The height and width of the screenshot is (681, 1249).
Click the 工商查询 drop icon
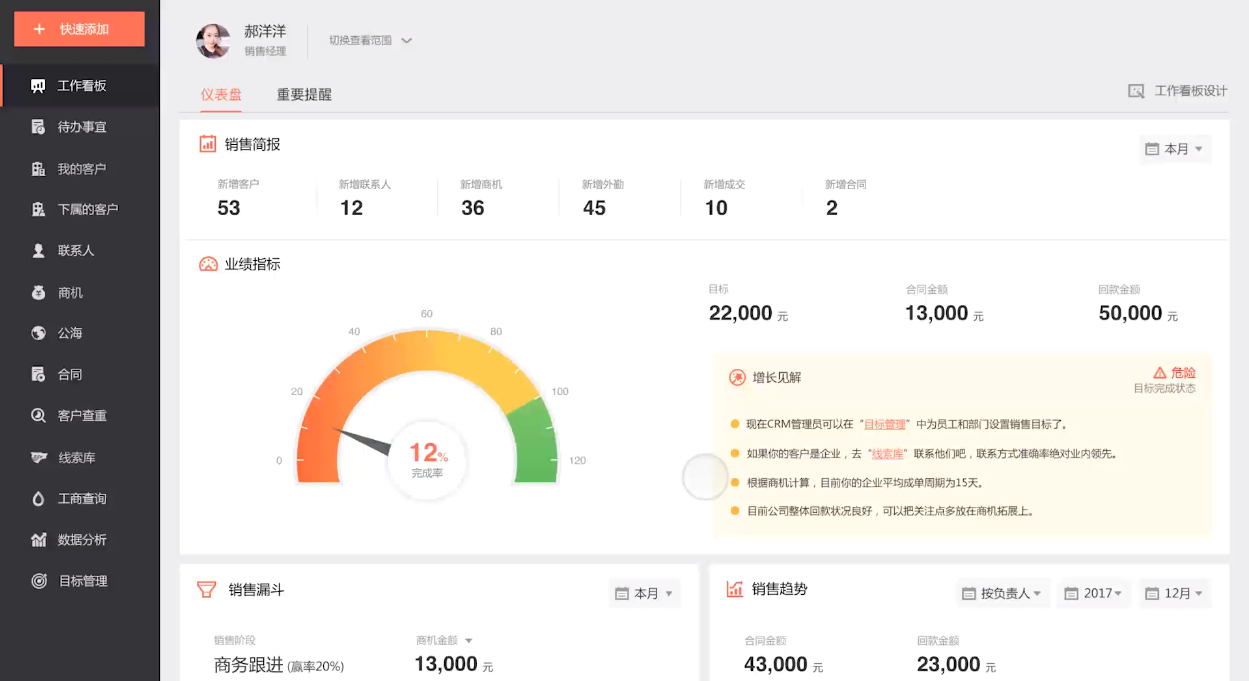[39, 498]
